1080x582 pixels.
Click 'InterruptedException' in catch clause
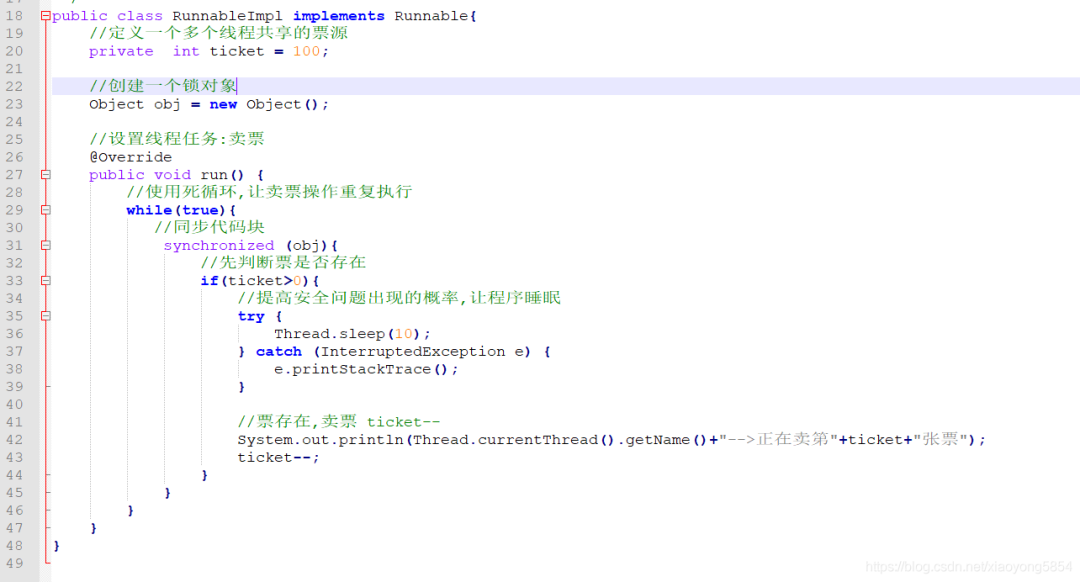[x=413, y=352]
